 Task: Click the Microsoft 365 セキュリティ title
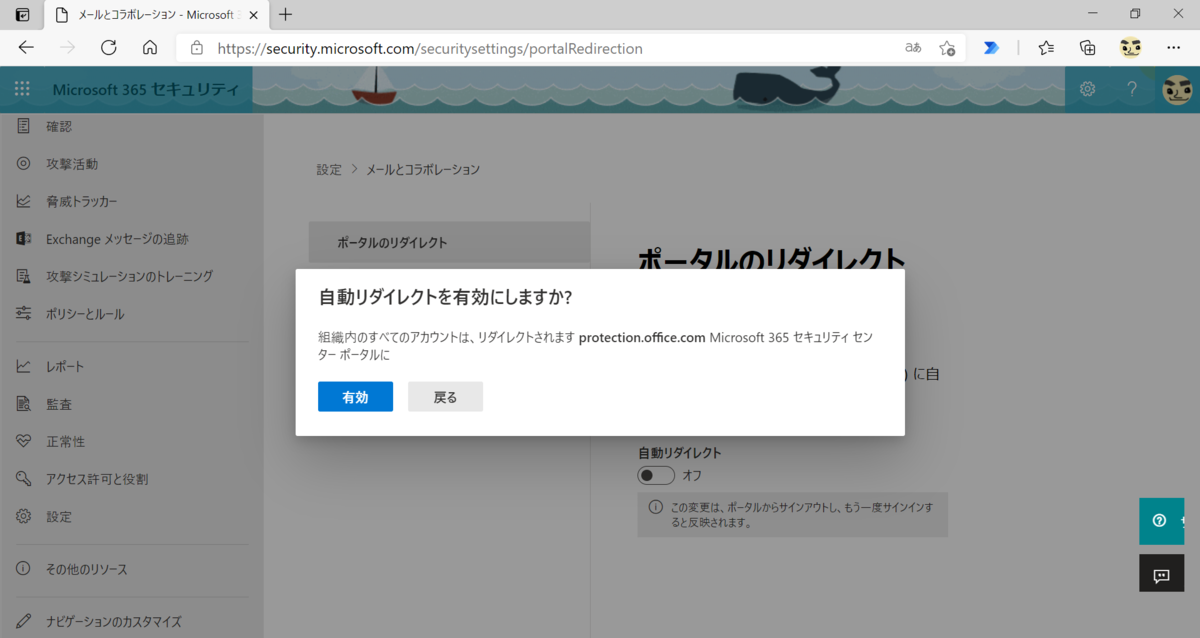[x=146, y=89]
